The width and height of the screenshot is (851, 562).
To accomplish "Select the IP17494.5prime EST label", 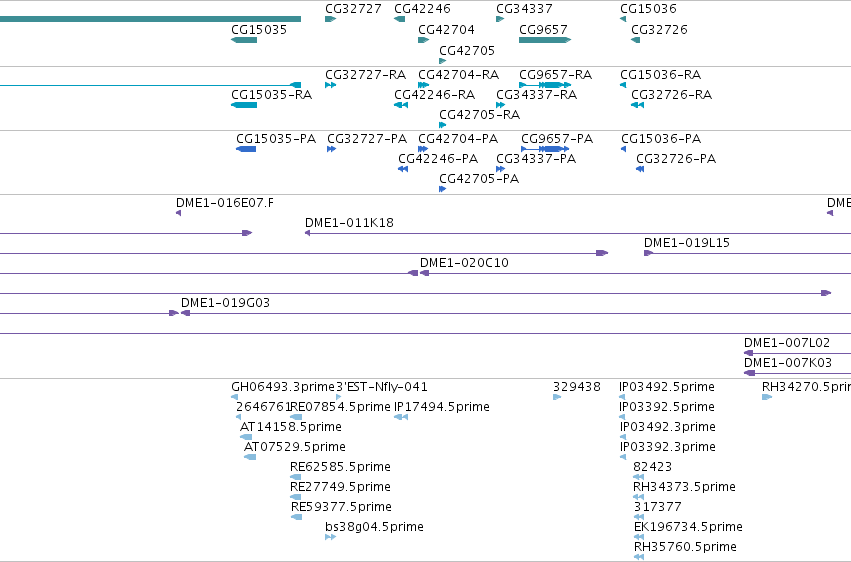I will [442, 407].
